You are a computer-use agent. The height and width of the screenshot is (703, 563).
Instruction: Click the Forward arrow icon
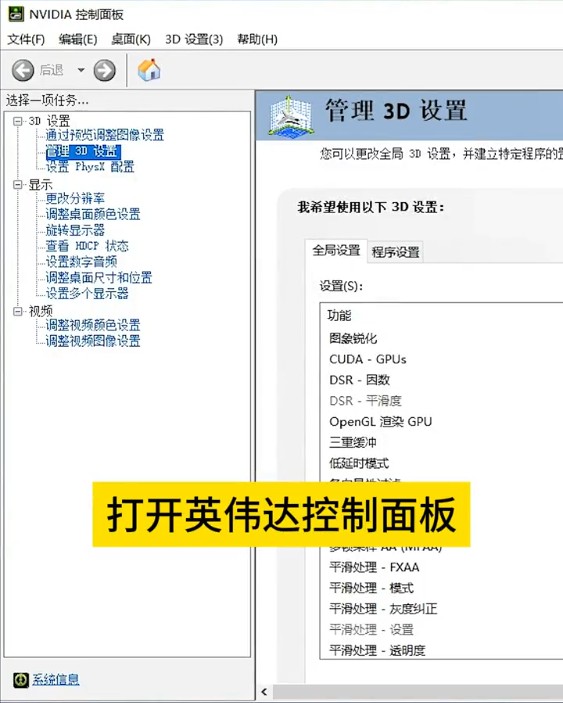pos(104,70)
